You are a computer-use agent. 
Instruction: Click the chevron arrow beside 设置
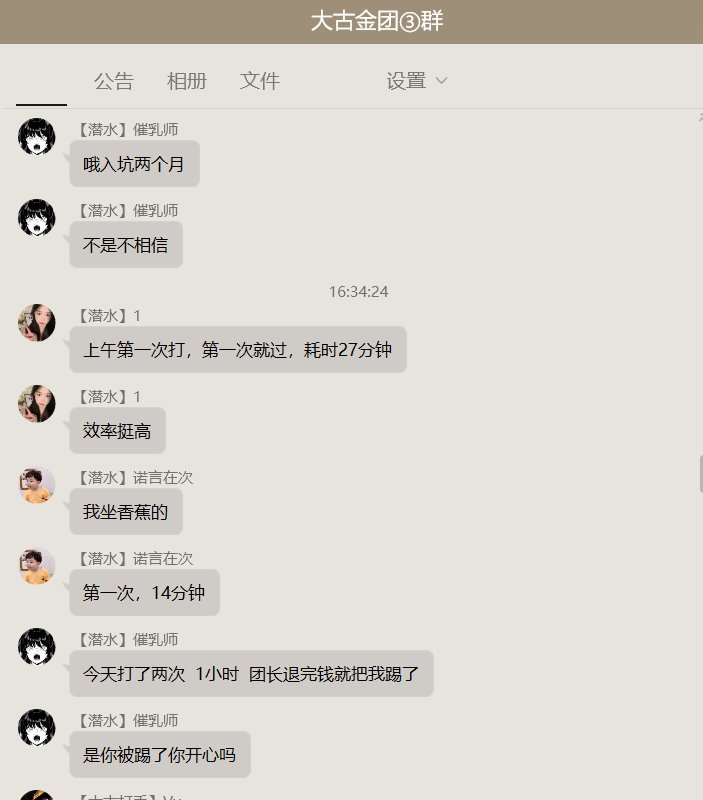(x=441, y=81)
